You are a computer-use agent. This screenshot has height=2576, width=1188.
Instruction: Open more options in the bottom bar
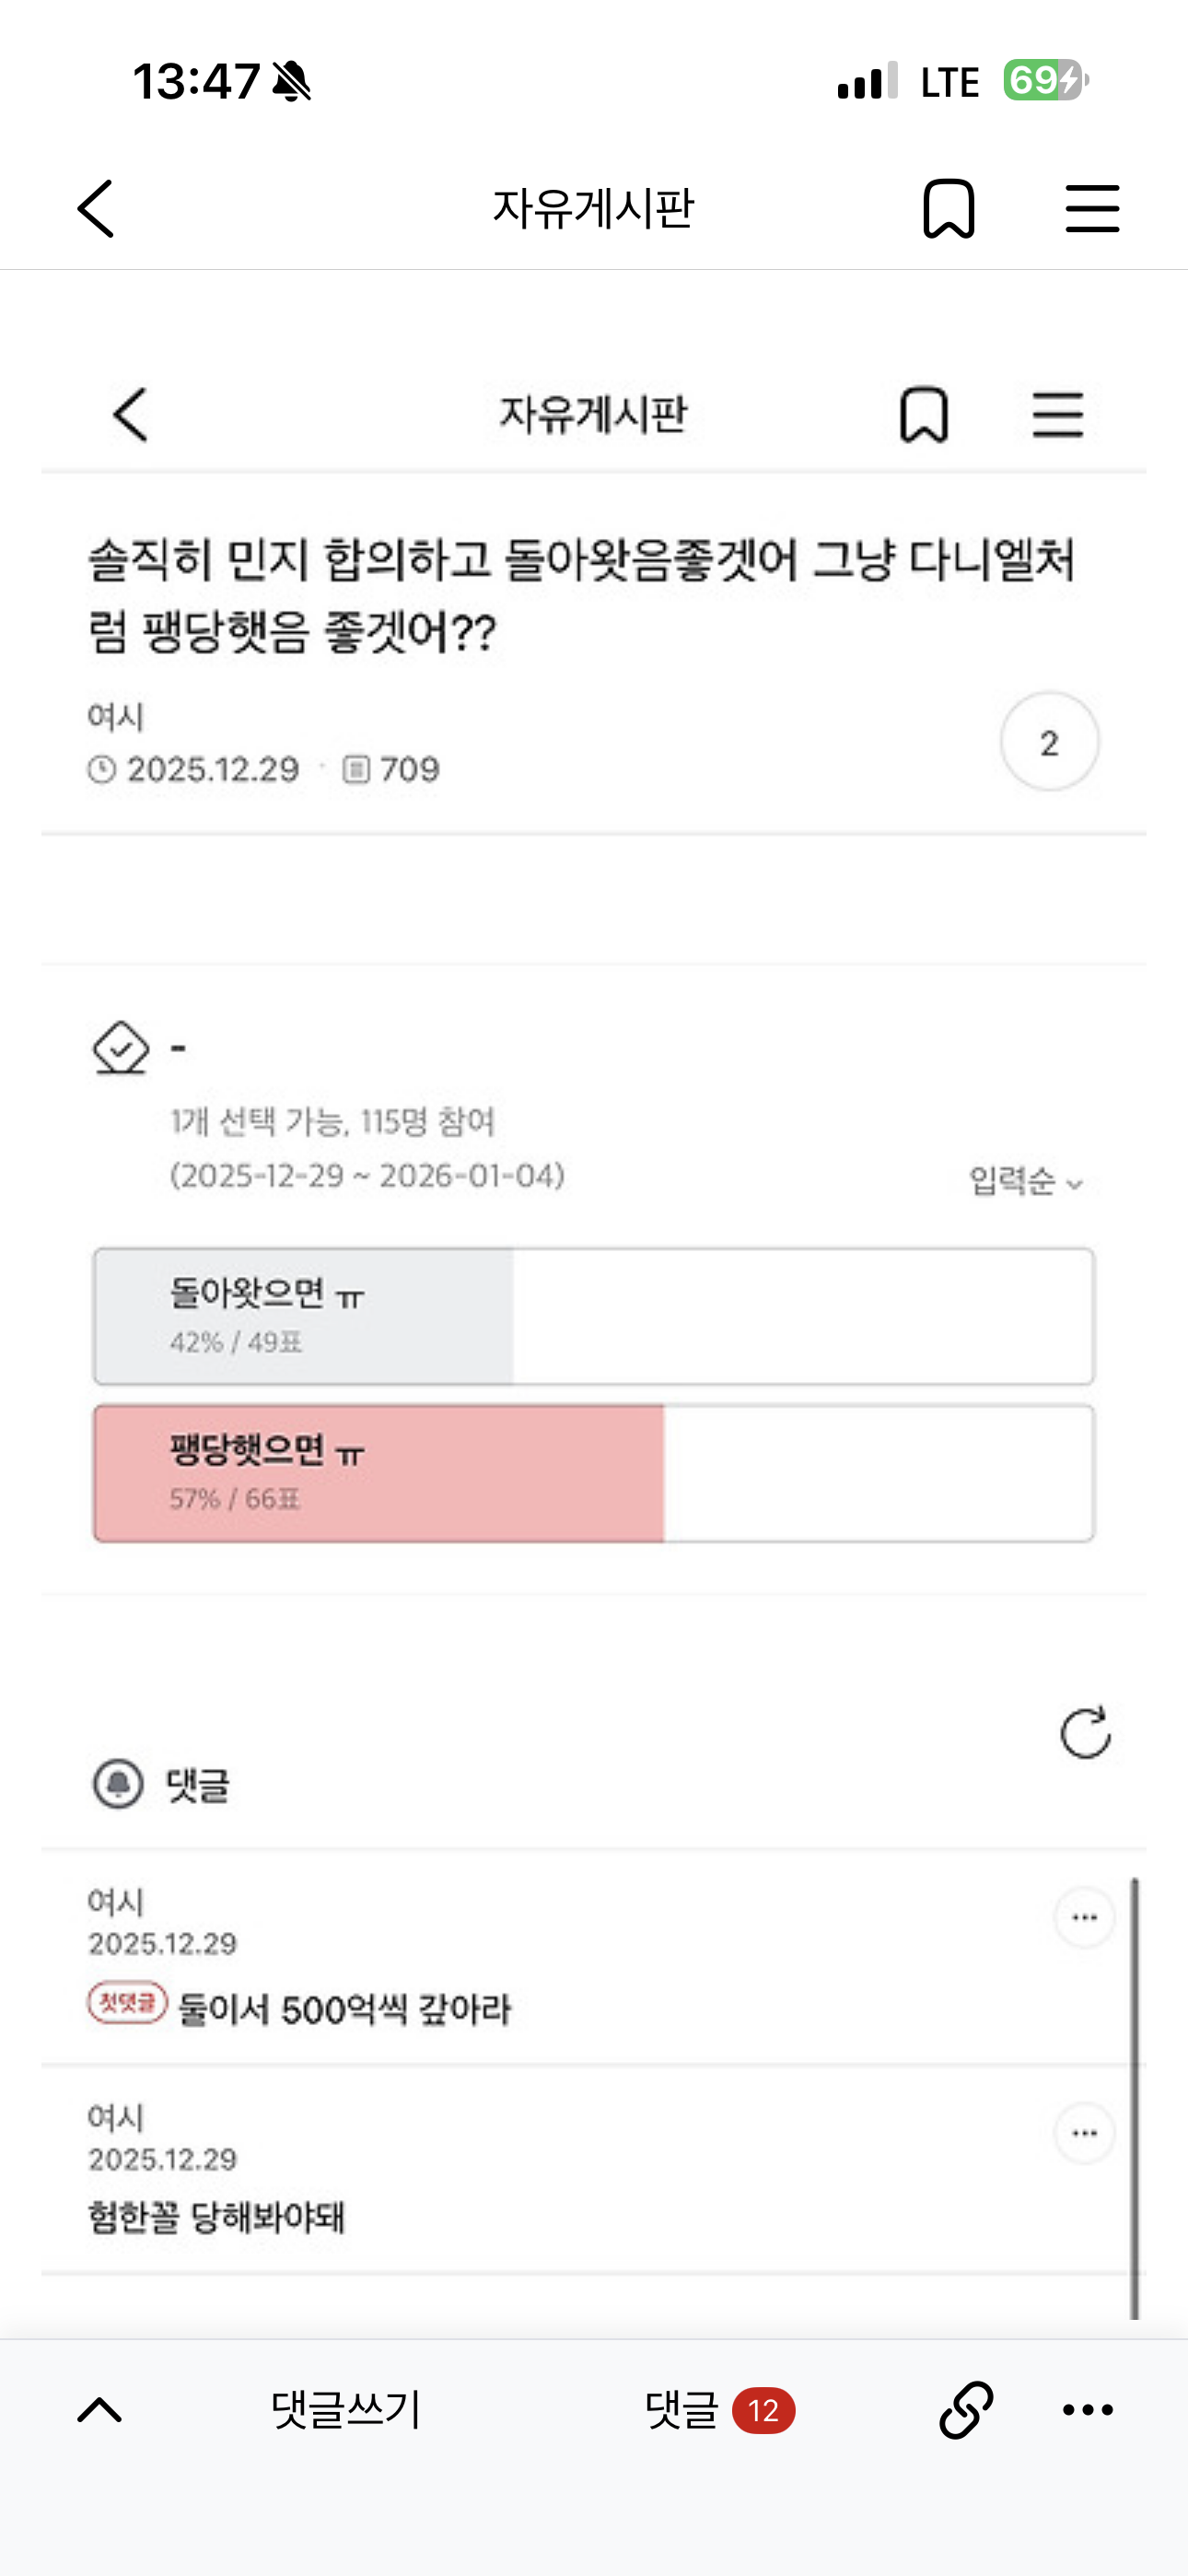click(1088, 2410)
